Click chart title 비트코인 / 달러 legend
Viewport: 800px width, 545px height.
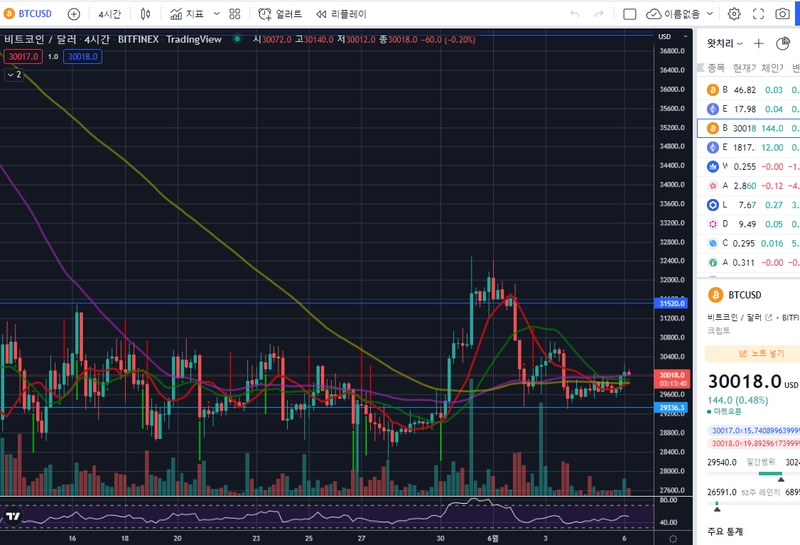40,39
